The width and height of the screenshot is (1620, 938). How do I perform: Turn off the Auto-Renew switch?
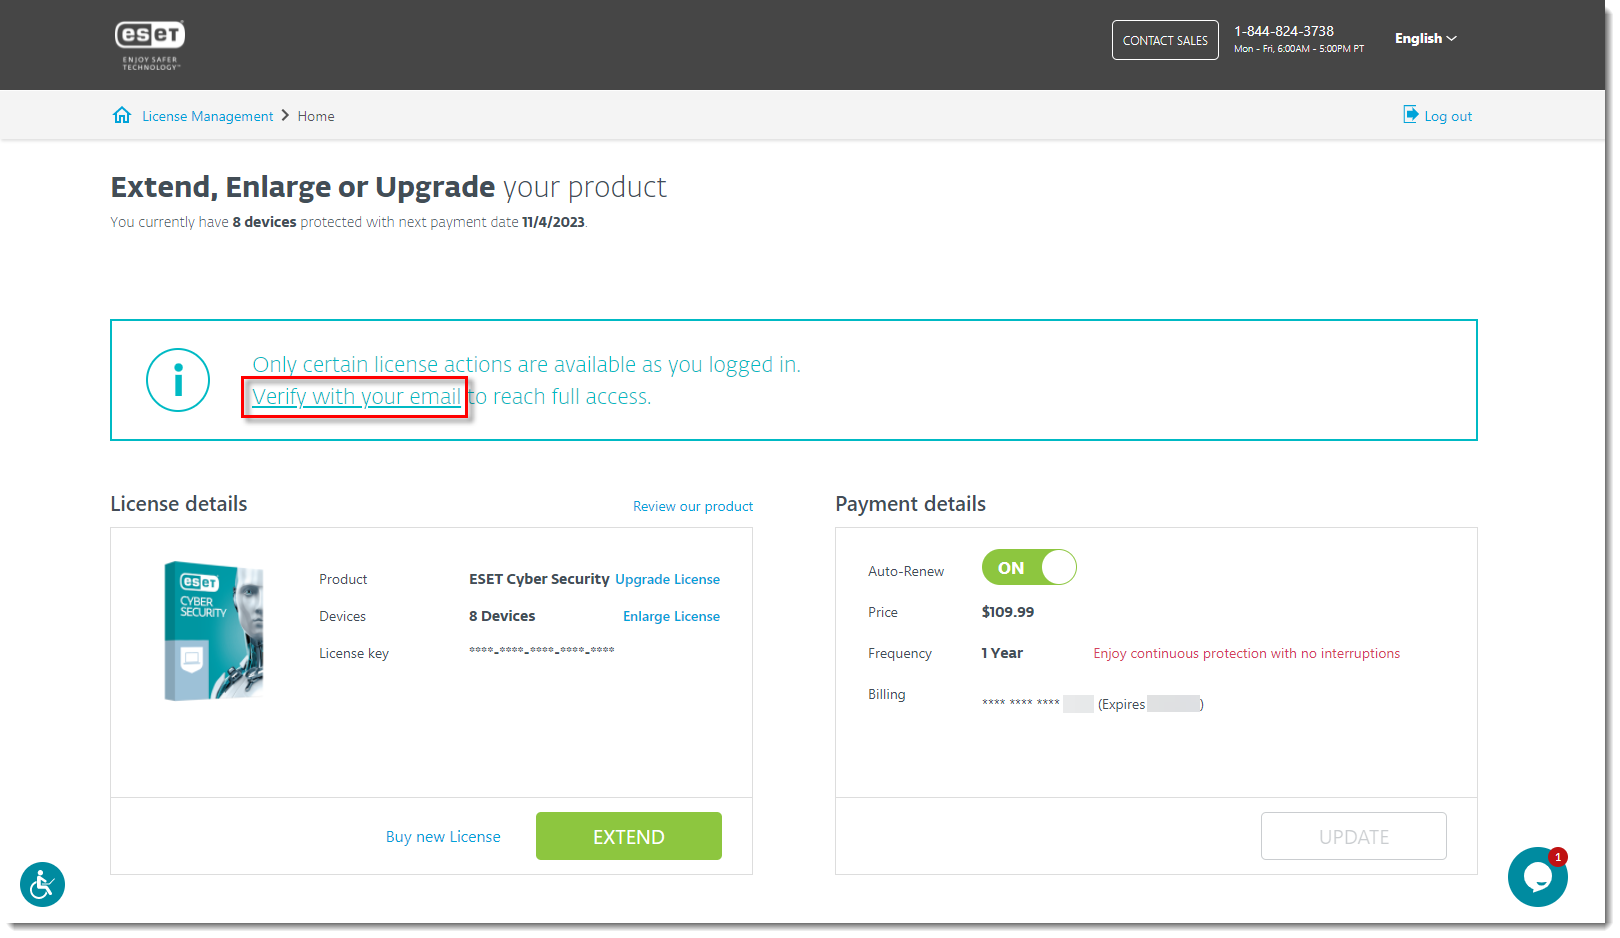point(1029,567)
